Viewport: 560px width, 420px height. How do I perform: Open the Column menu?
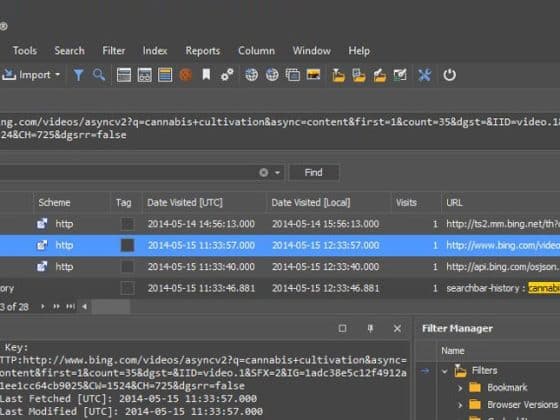(x=256, y=51)
